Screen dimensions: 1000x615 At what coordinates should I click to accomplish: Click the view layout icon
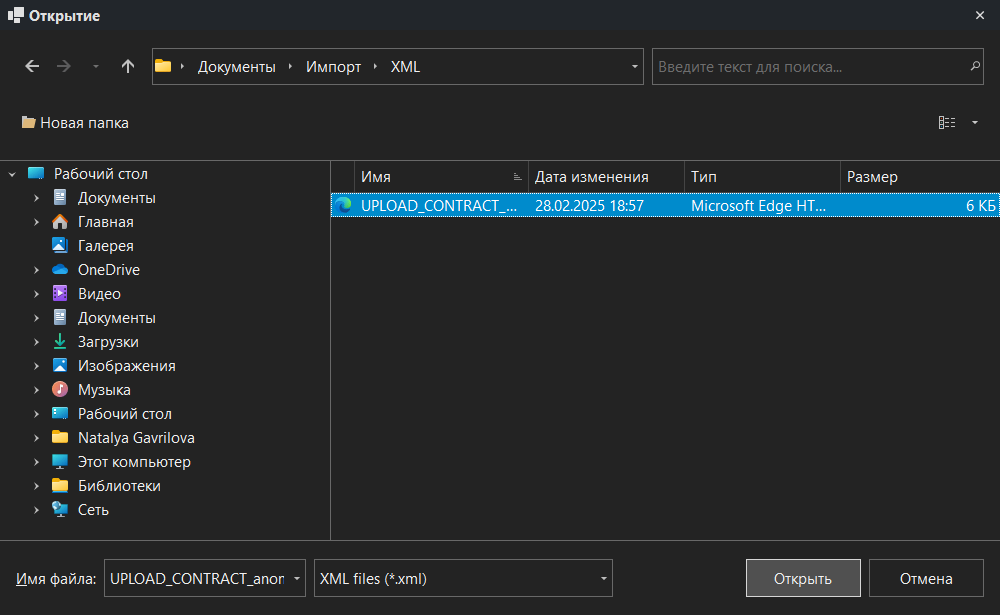click(946, 123)
